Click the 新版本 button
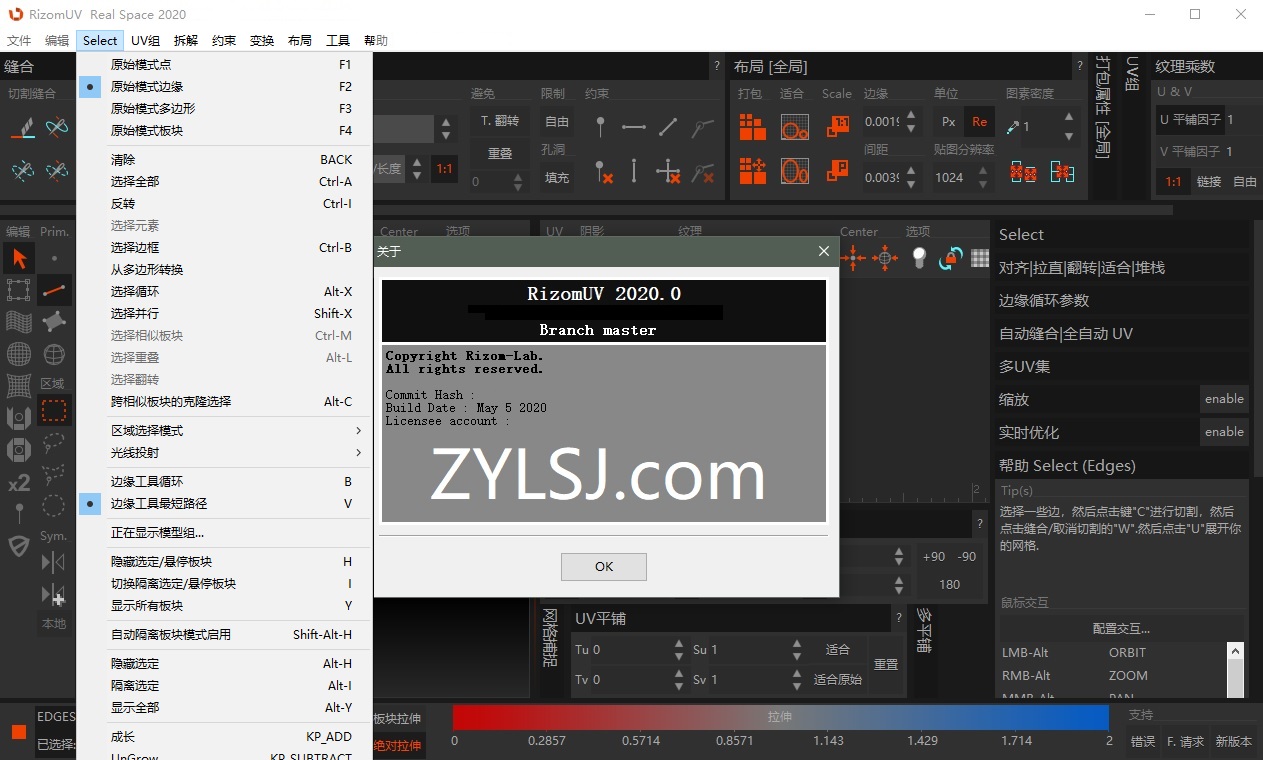 point(1233,741)
